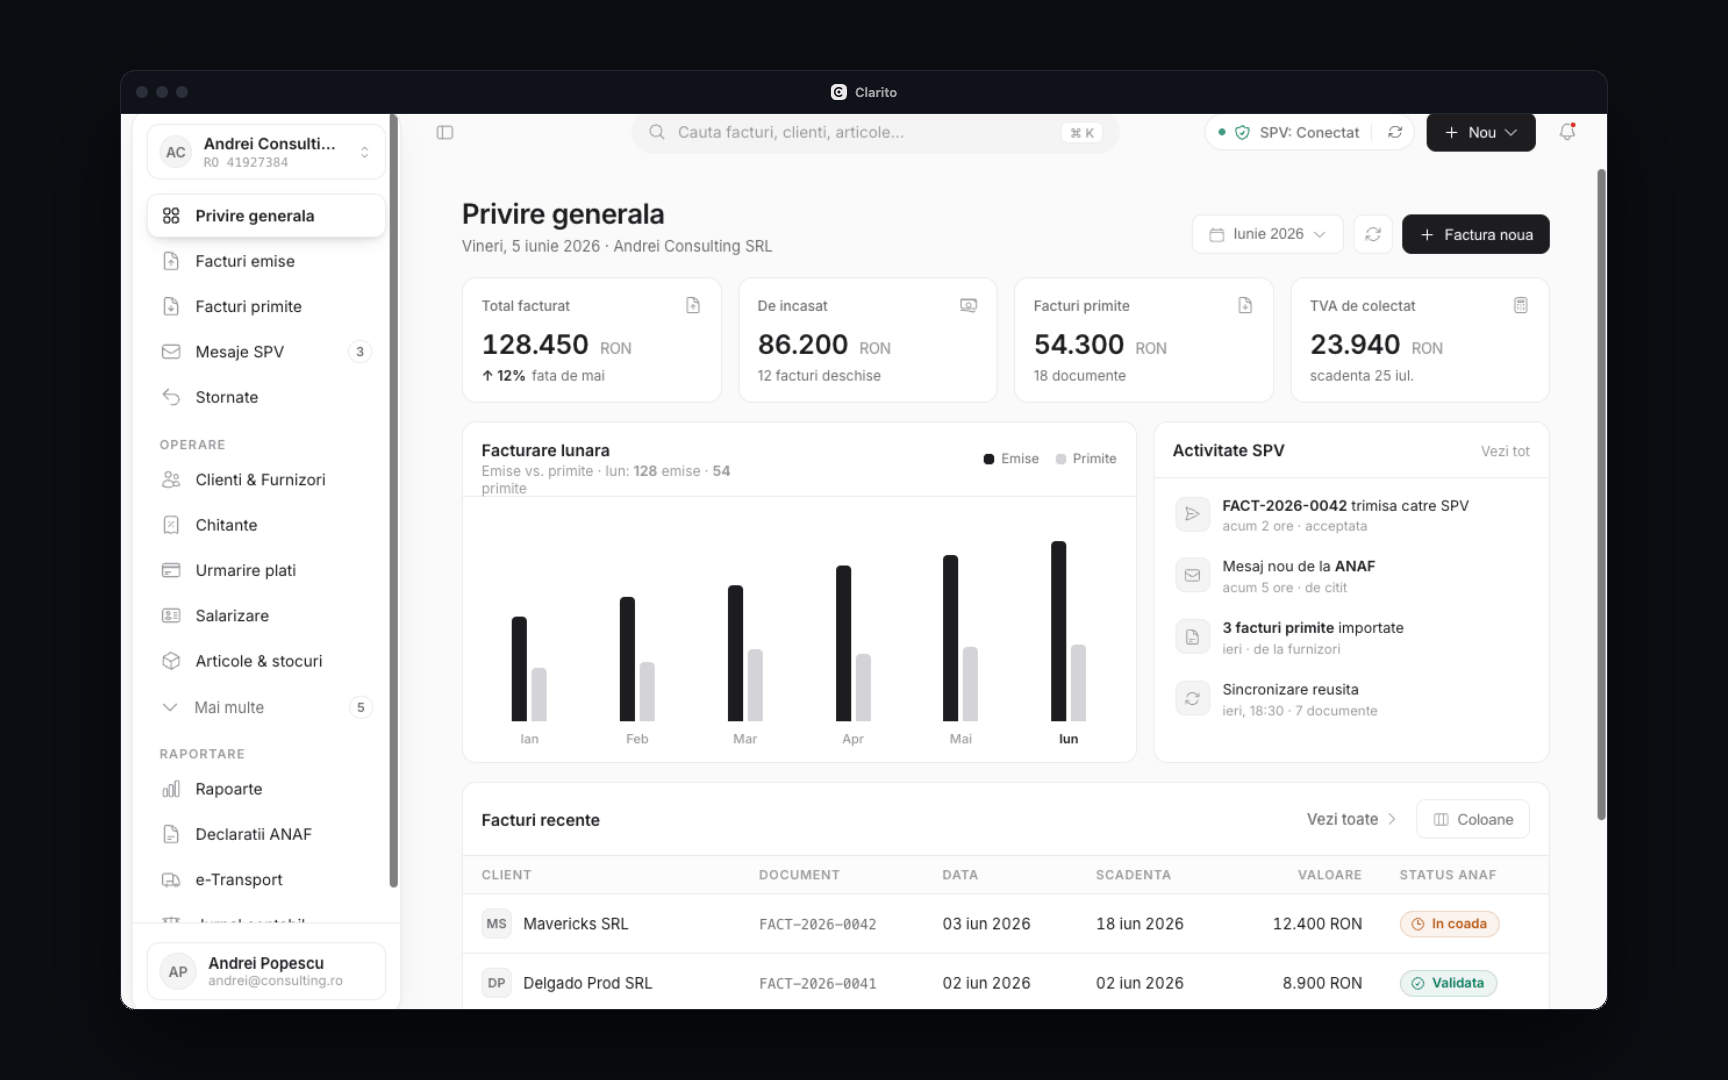
Task: Click the De incasat card money icon
Action: click(x=968, y=305)
